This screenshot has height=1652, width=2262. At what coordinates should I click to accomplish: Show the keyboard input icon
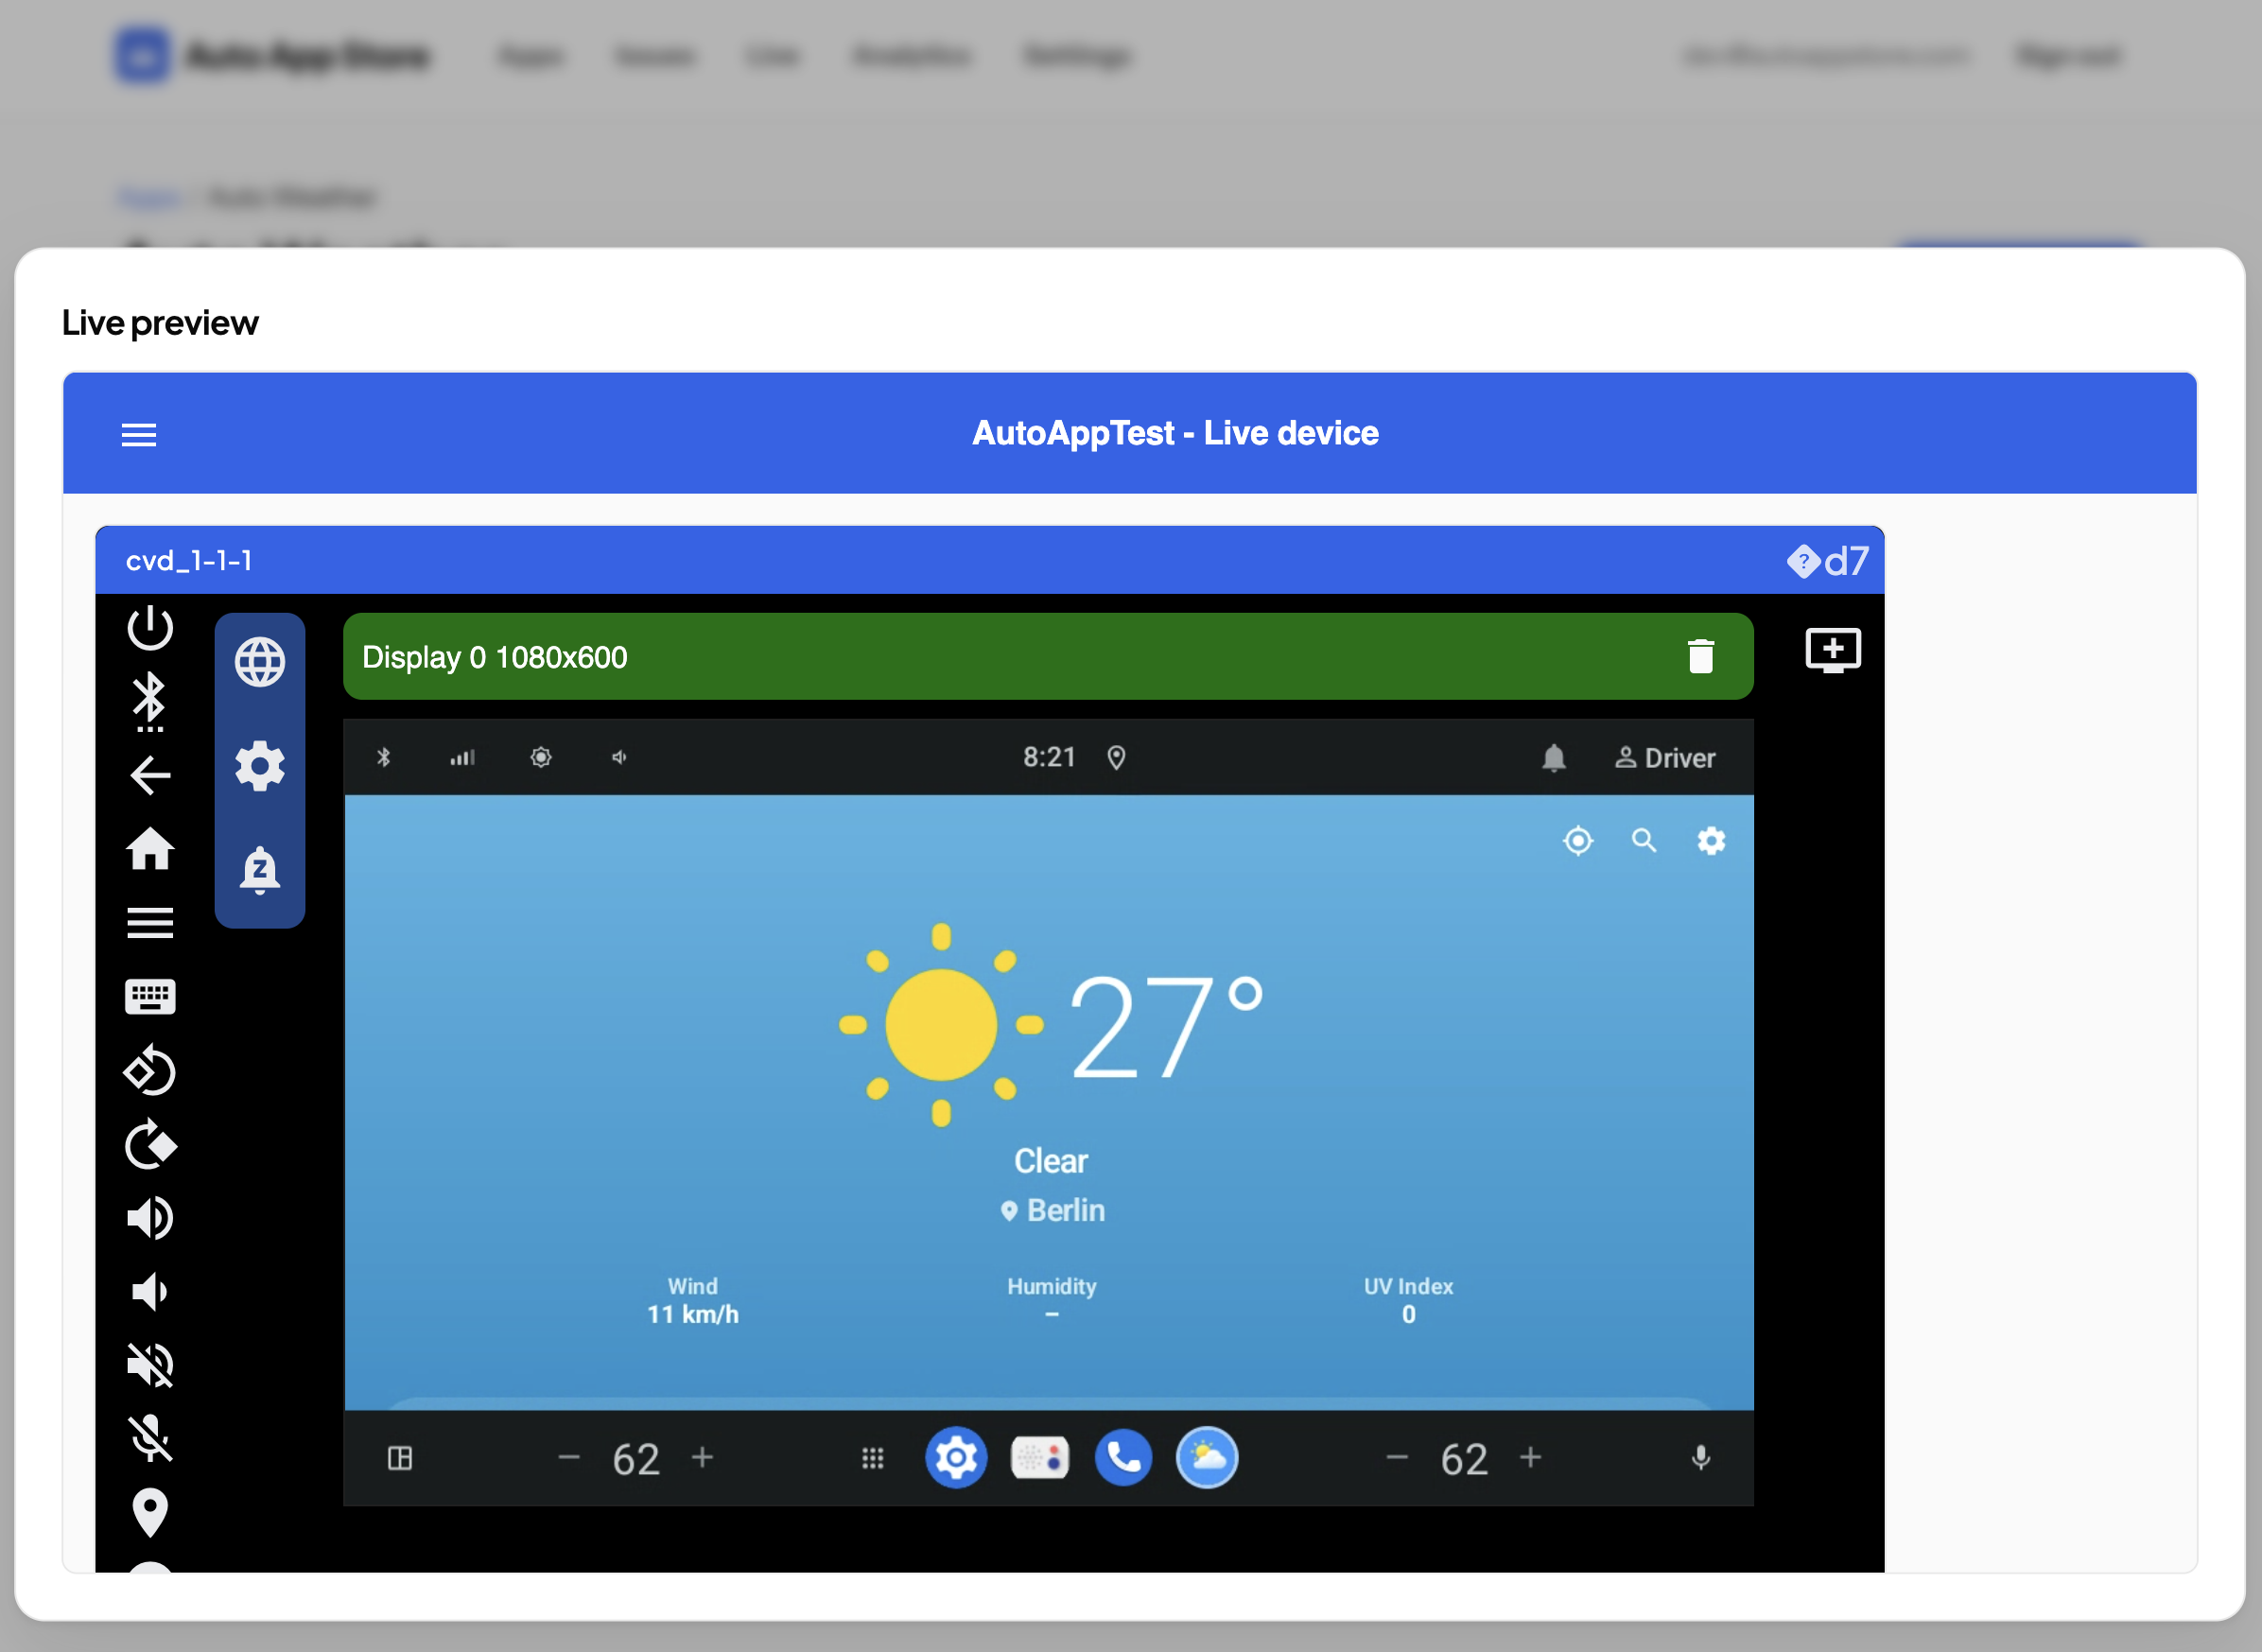(150, 996)
